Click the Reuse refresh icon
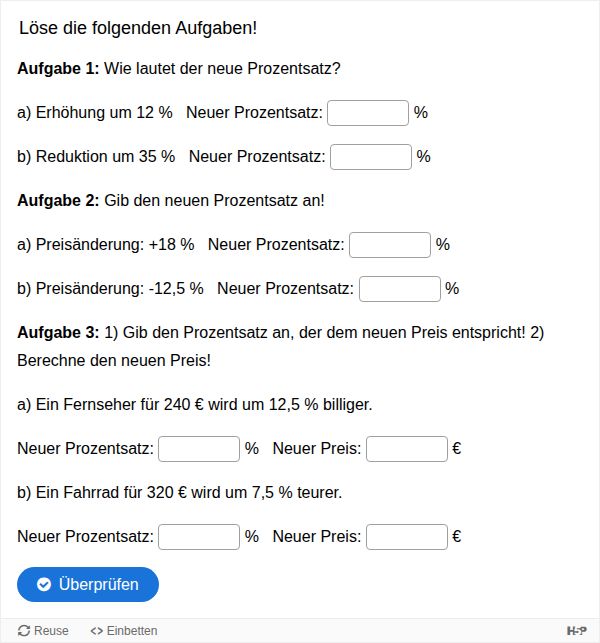This screenshot has width=600, height=643. 24,631
